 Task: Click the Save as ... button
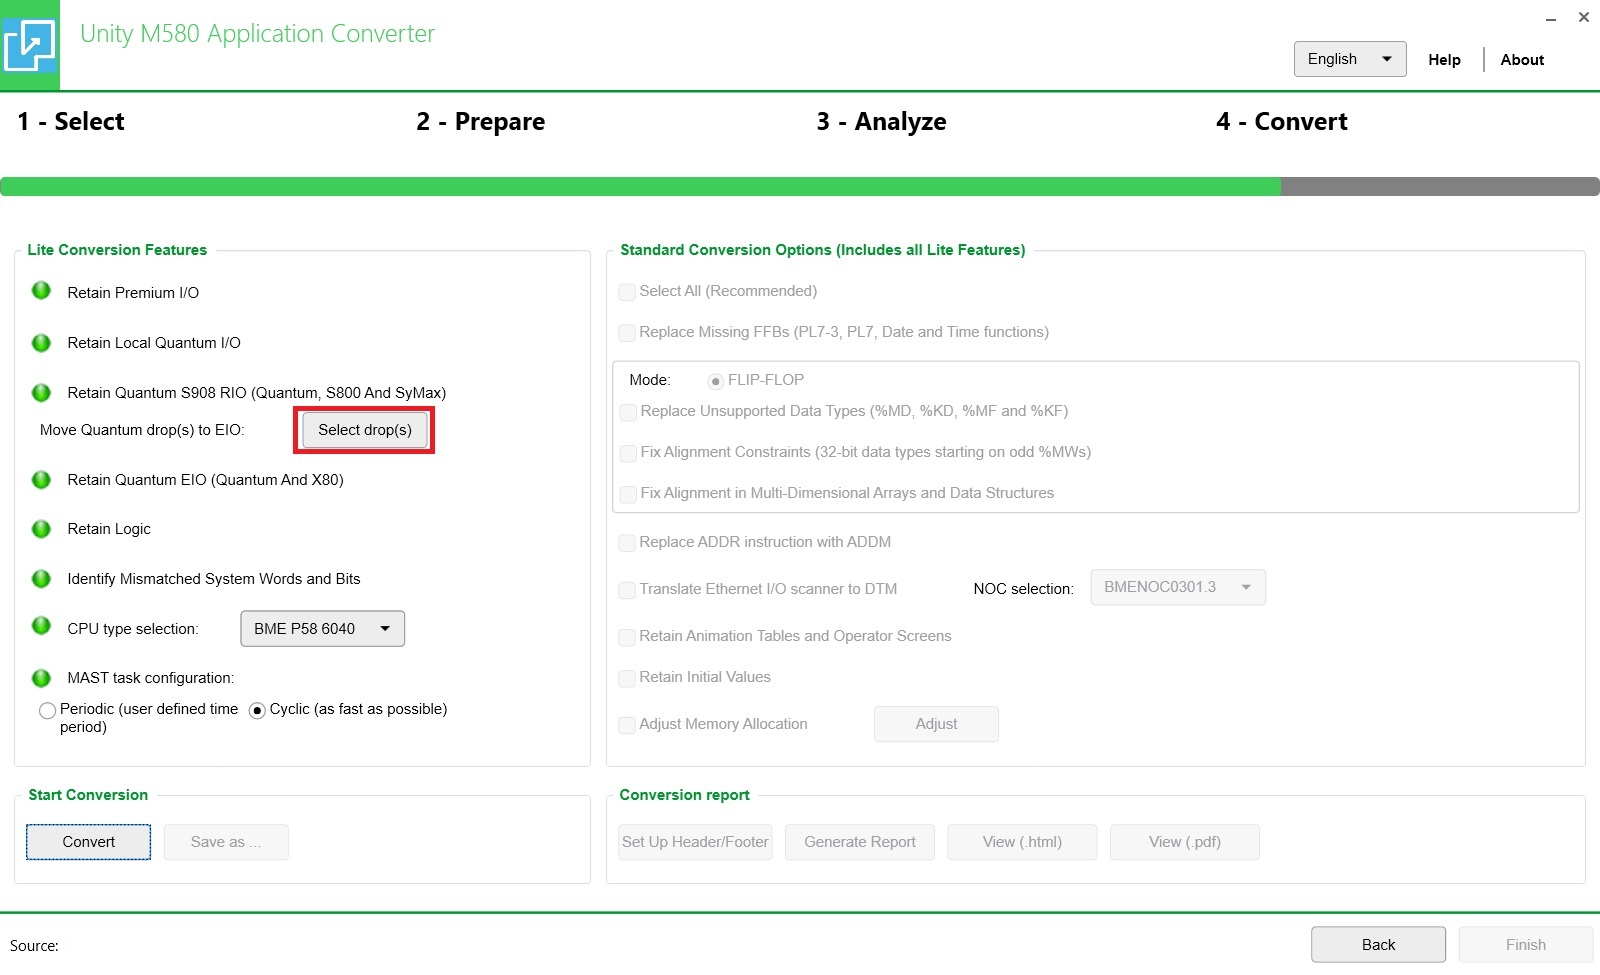(226, 842)
